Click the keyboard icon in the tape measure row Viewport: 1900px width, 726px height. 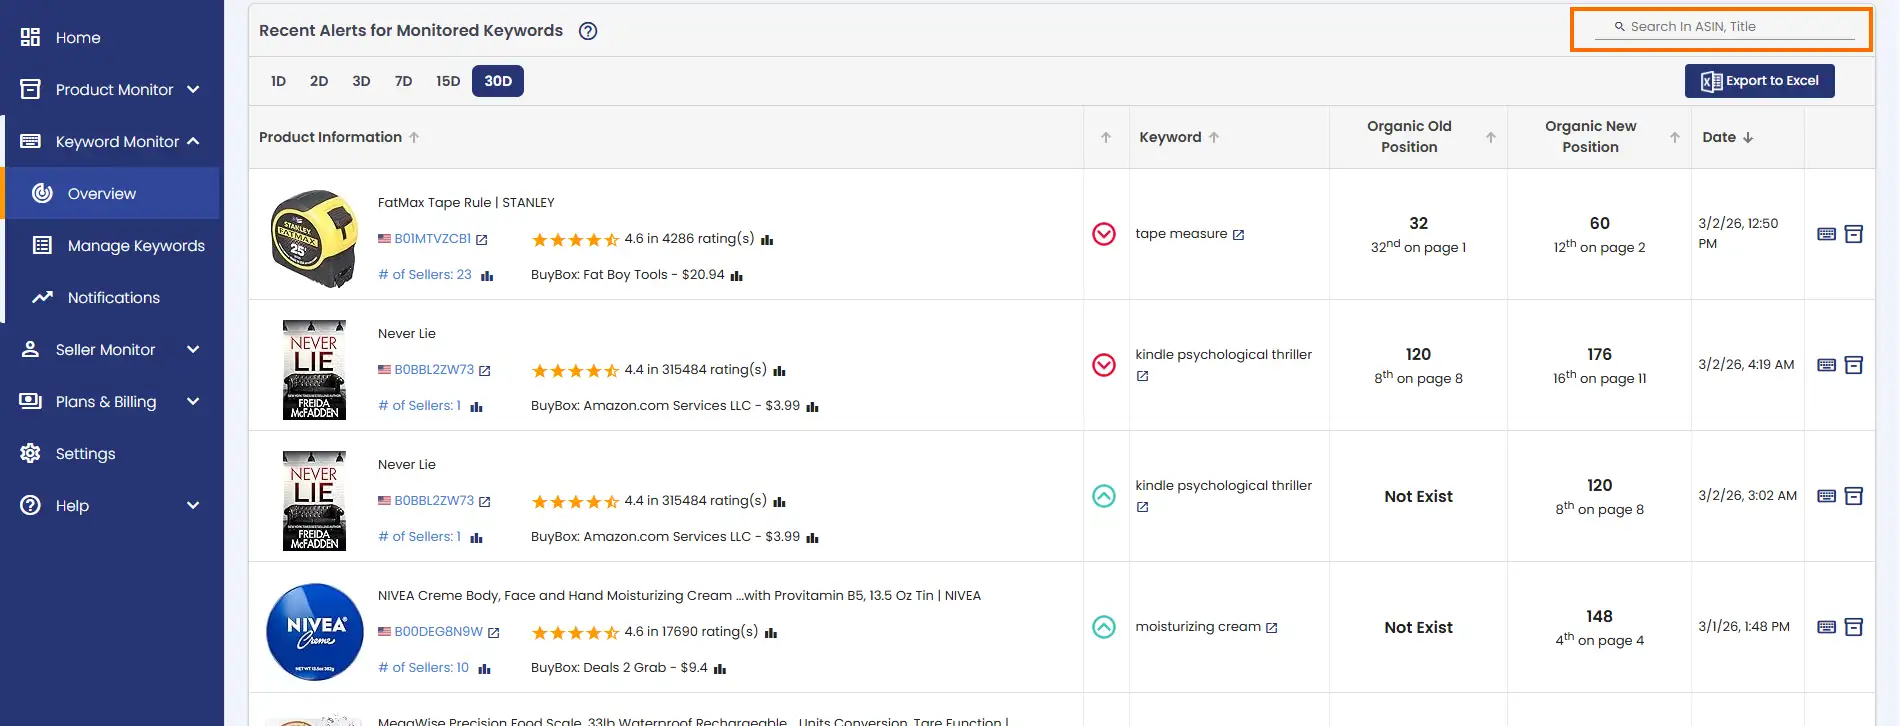point(1826,234)
